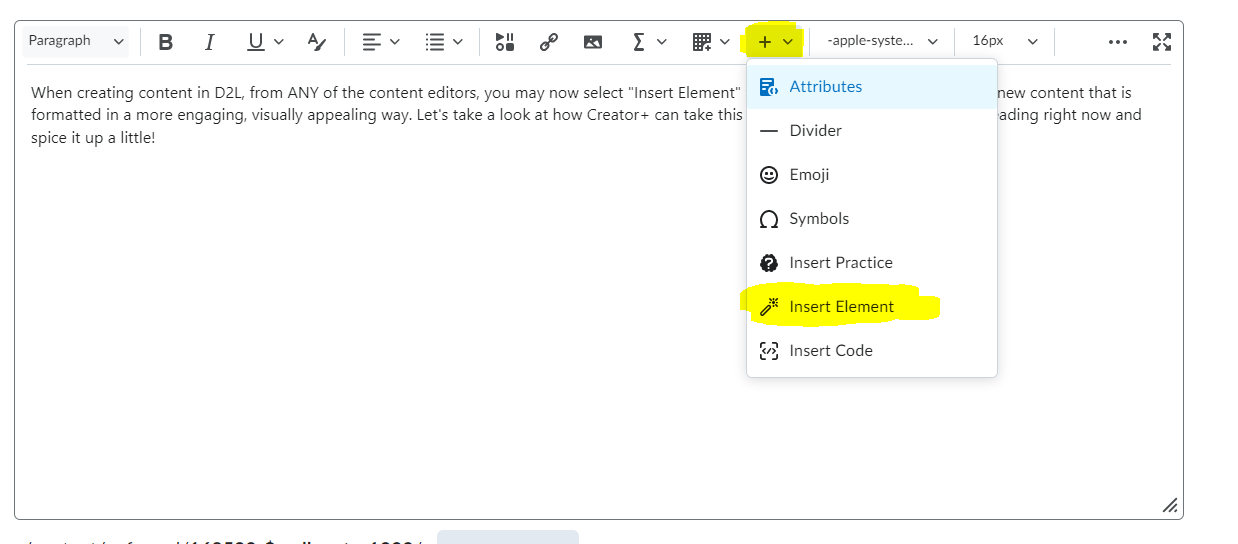This screenshot has width=1238, height=544.
Task: Open more actions ellipsis menu
Action: (x=1118, y=42)
